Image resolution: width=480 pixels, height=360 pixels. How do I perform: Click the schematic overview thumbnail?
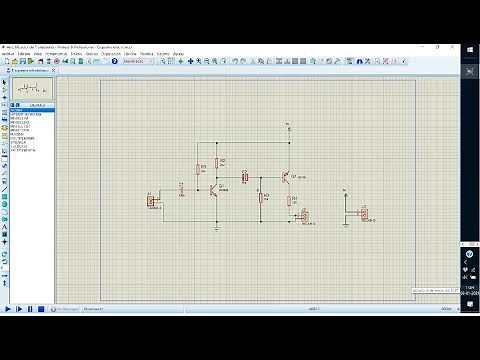click(x=32, y=89)
